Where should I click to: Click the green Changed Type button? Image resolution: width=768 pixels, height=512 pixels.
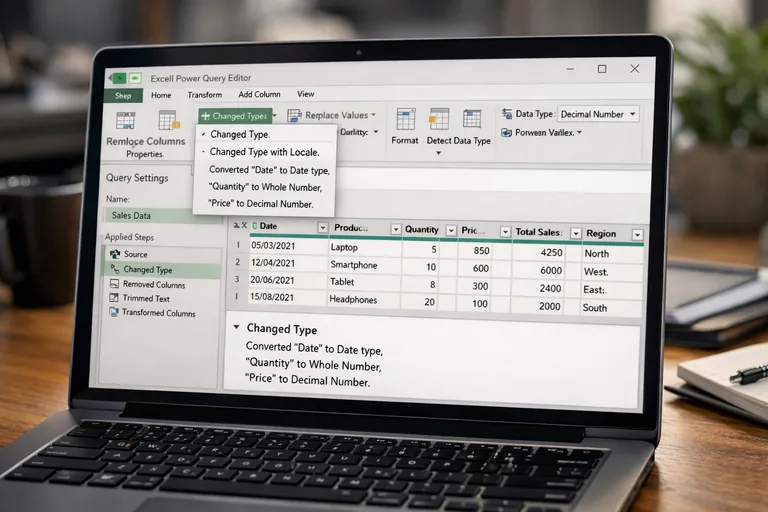(235, 116)
